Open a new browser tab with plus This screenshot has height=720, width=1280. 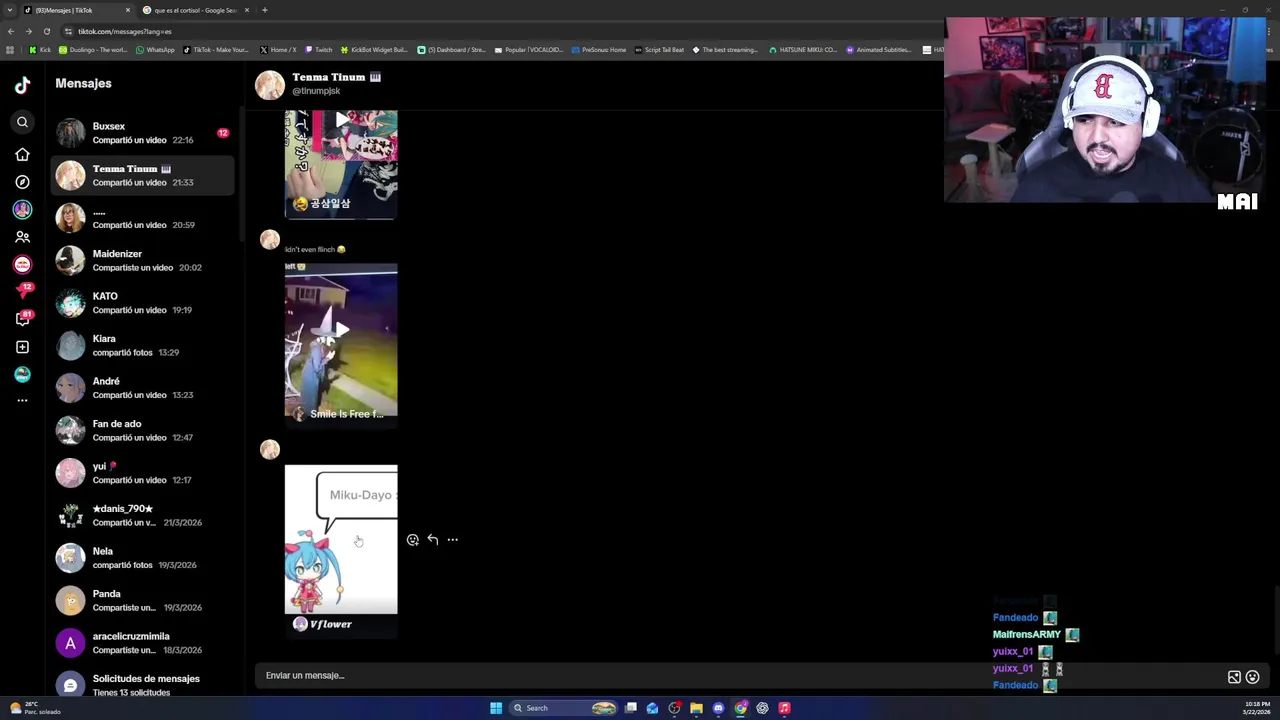tap(264, 10)
